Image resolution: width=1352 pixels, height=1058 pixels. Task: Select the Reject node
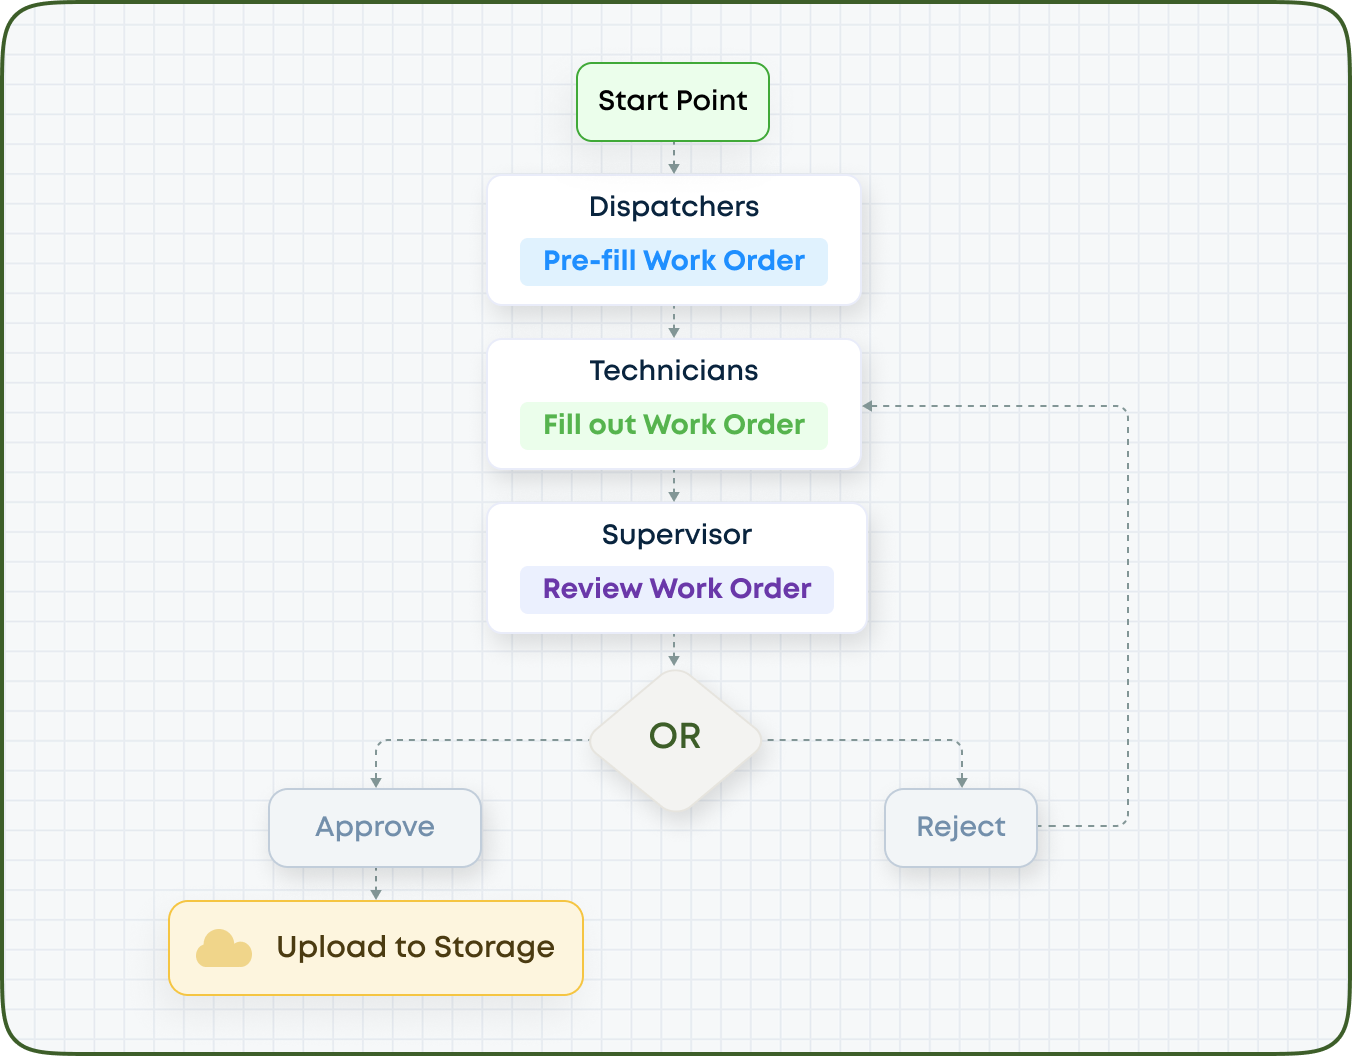[960, 827]
